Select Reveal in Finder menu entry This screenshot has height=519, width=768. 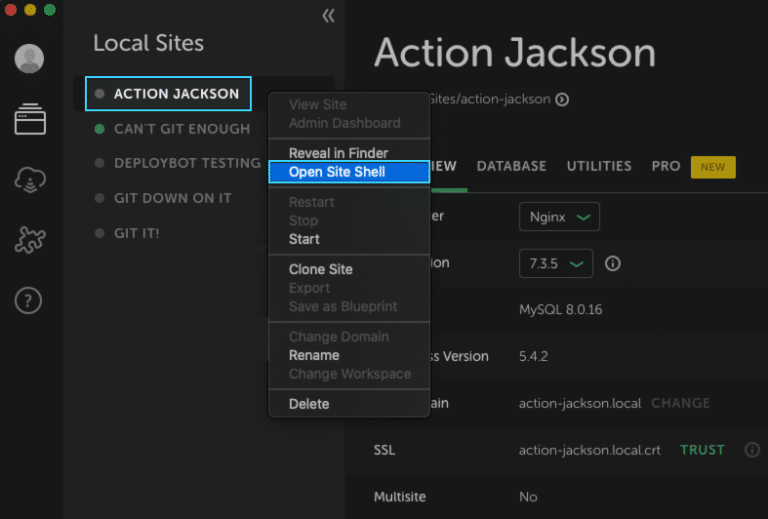tap(338, 153)
